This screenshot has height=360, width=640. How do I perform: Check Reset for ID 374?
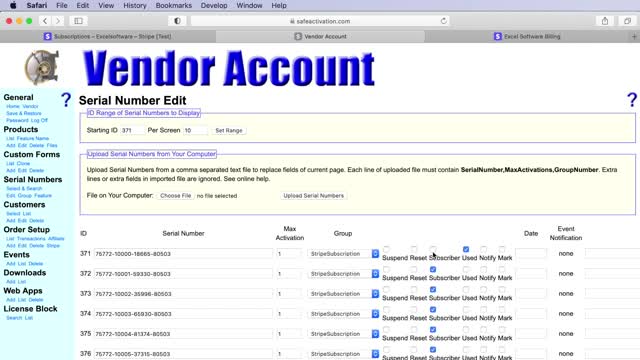pos(414,309)
